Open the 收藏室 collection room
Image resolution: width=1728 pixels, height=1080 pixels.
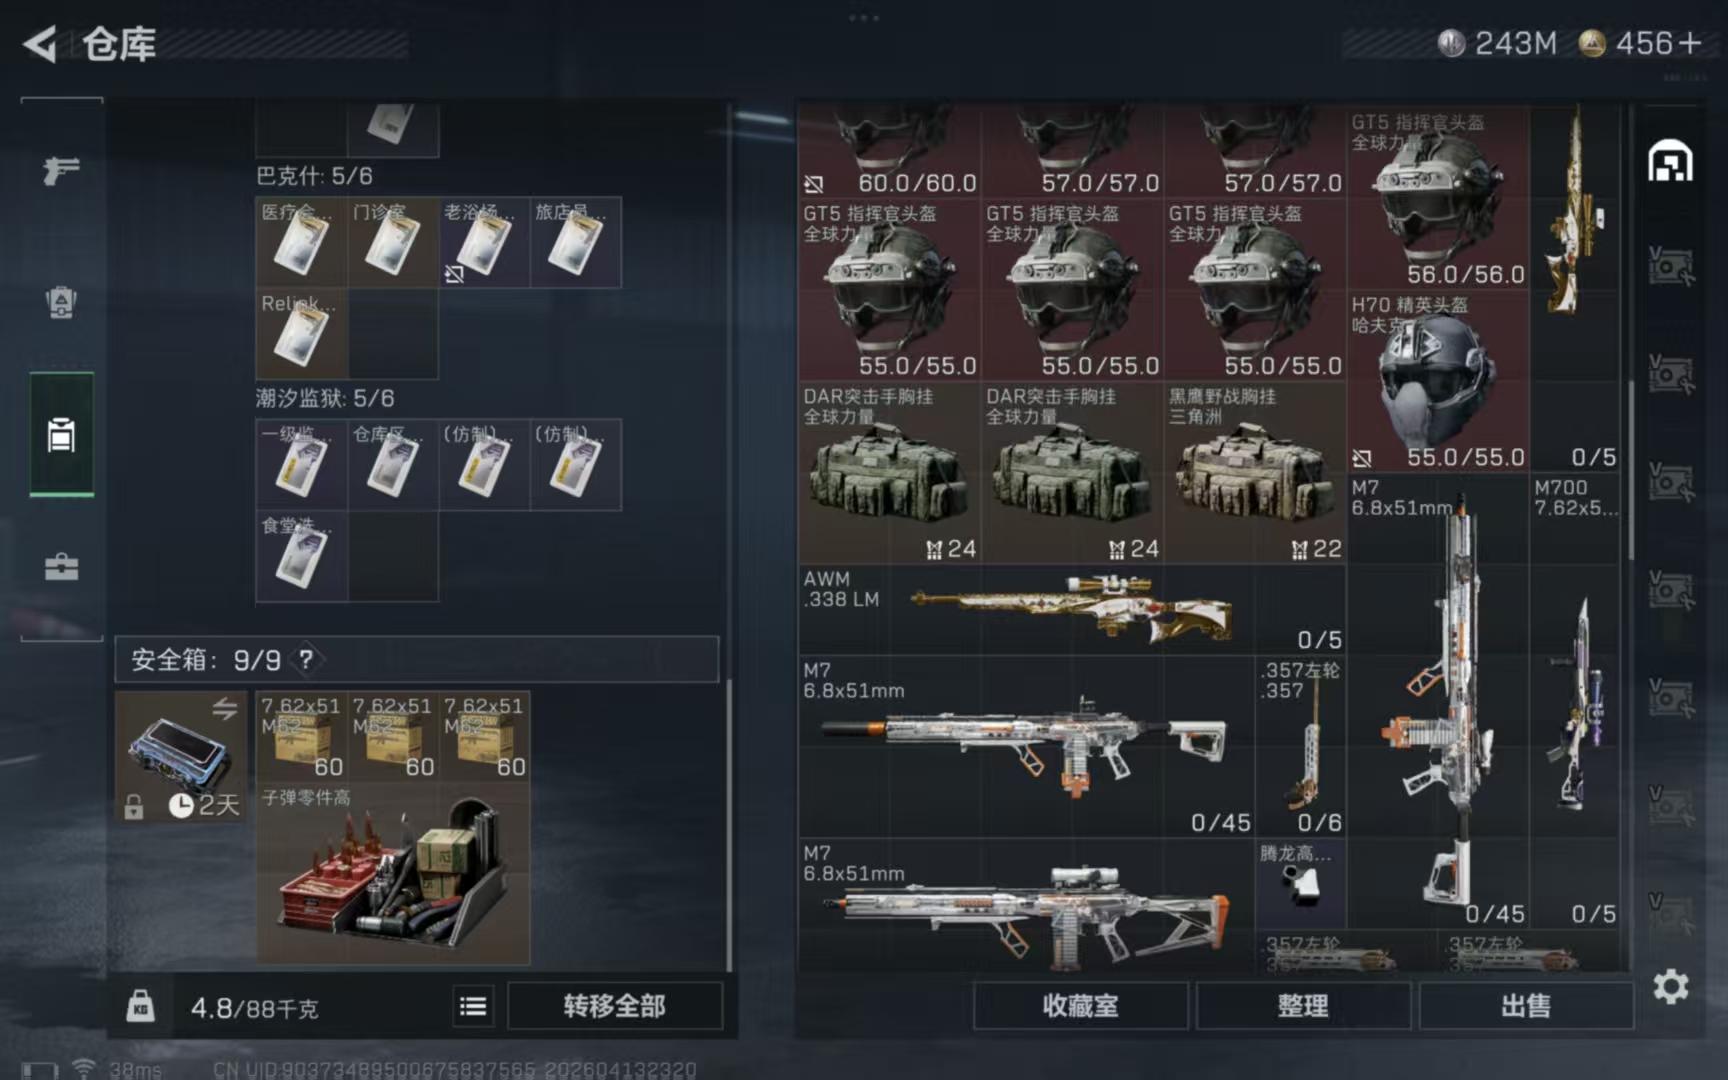tap(1080, 1006)
